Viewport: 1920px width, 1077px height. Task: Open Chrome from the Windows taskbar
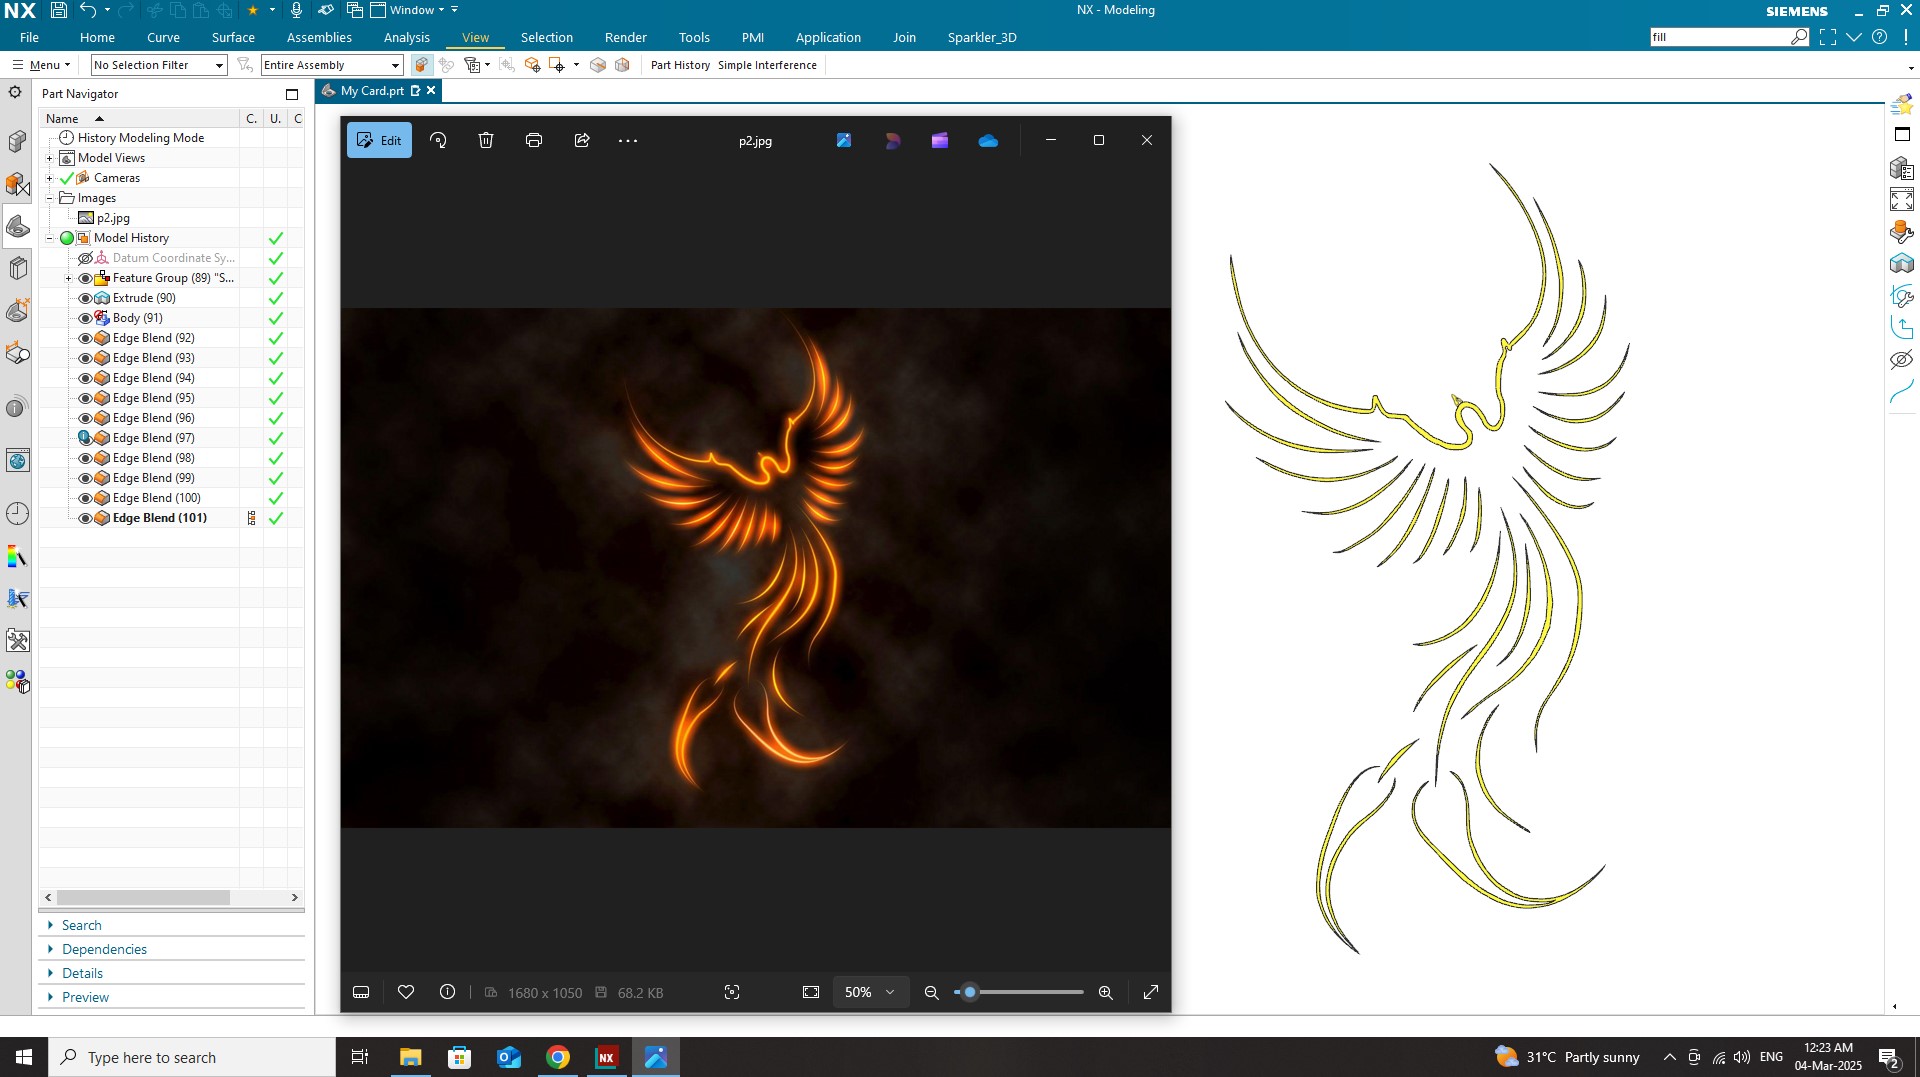point(558,1057)
